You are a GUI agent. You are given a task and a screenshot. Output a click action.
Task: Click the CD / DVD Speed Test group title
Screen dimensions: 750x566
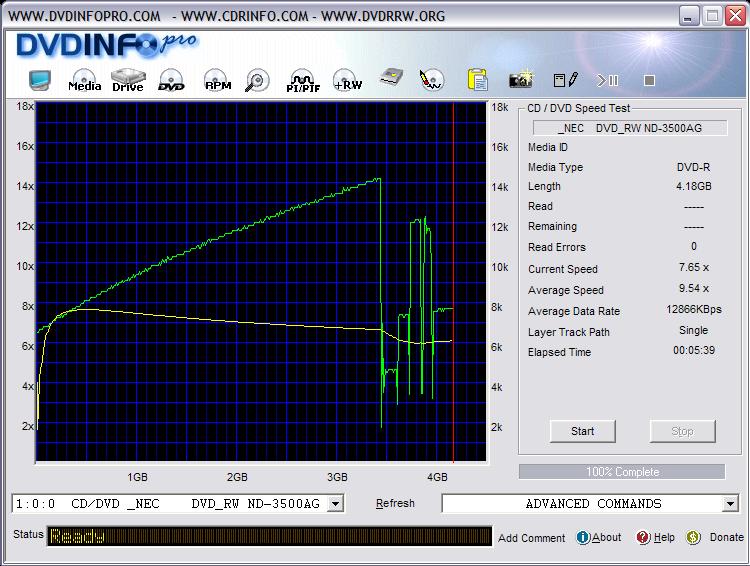578,108
